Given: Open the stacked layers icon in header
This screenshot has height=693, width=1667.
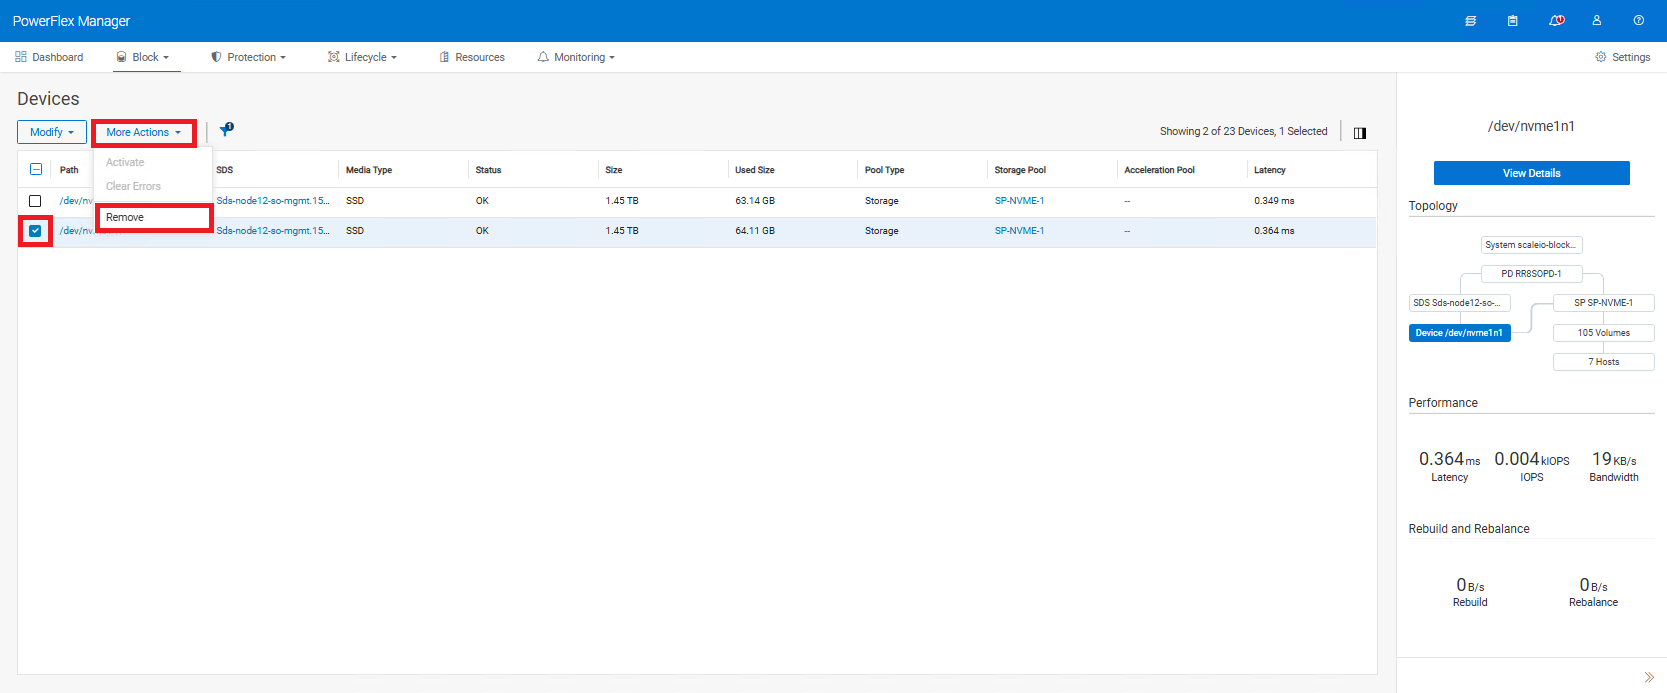Looking at the screenshot, I should point(1470,21).
